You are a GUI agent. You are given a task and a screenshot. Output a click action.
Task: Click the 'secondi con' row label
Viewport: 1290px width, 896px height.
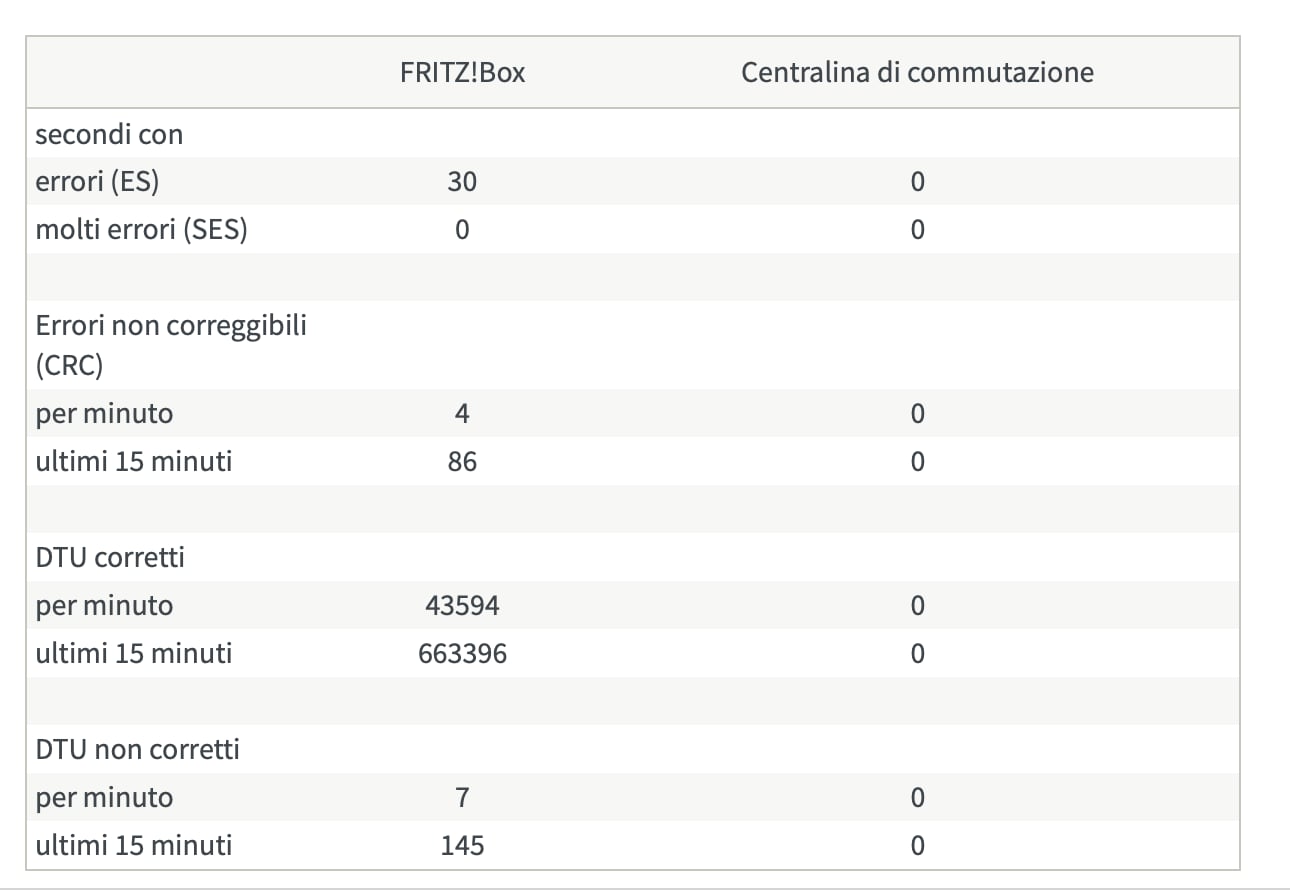pyautogui.click(x=109, y=134)
